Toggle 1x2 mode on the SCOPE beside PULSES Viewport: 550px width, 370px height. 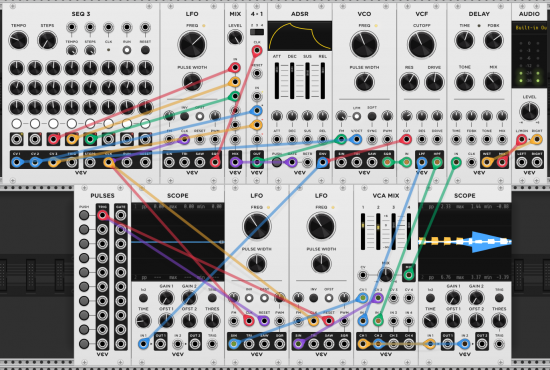click(143, 298)
